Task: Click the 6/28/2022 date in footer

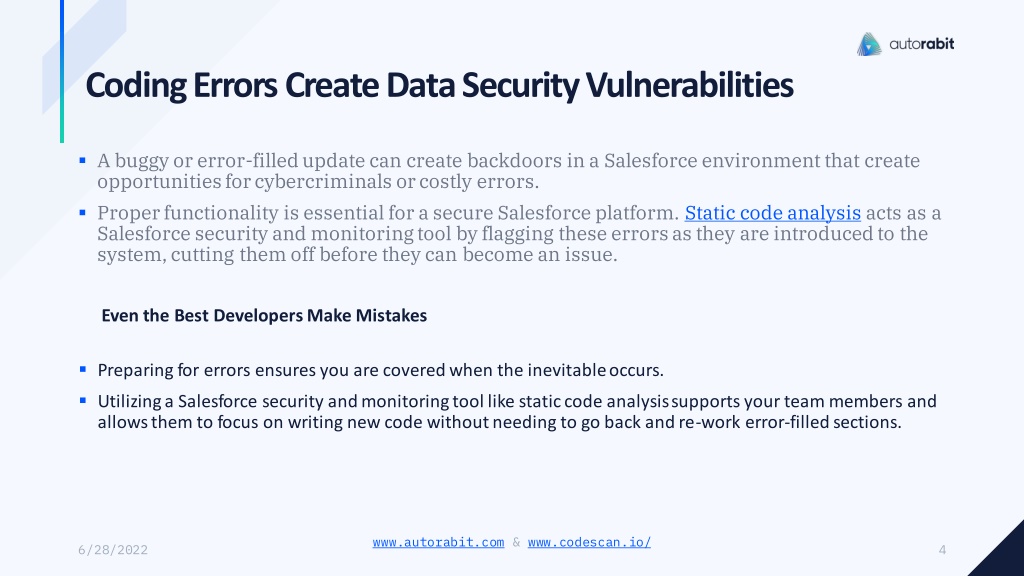Action: (113, 550)
